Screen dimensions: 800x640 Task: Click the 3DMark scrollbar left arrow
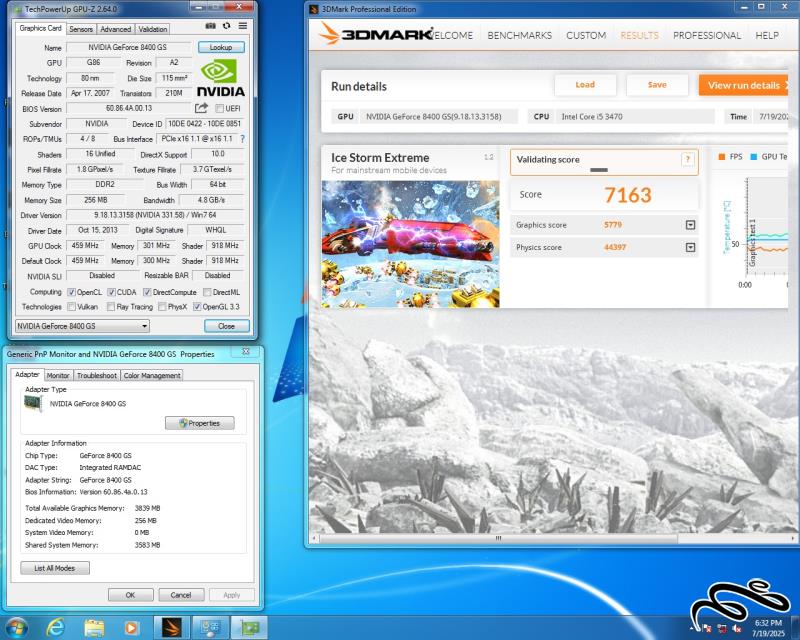pos(314,538)
